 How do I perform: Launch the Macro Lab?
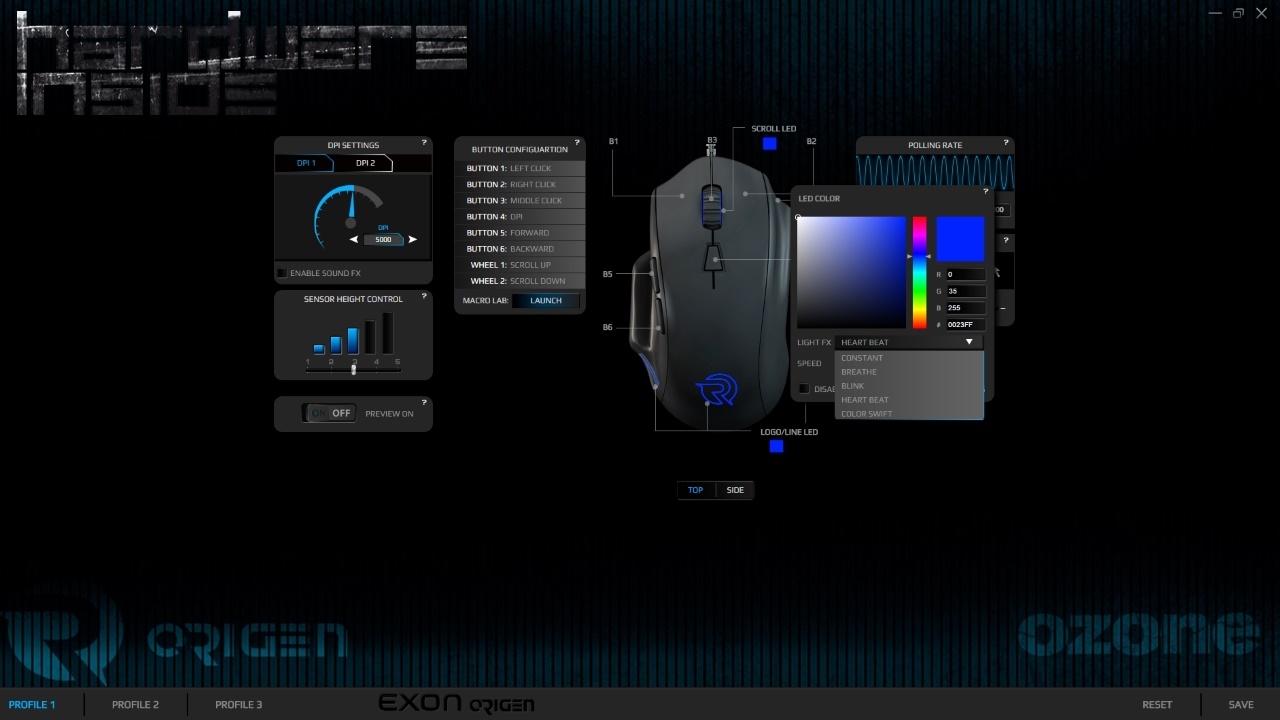point(546,301)
